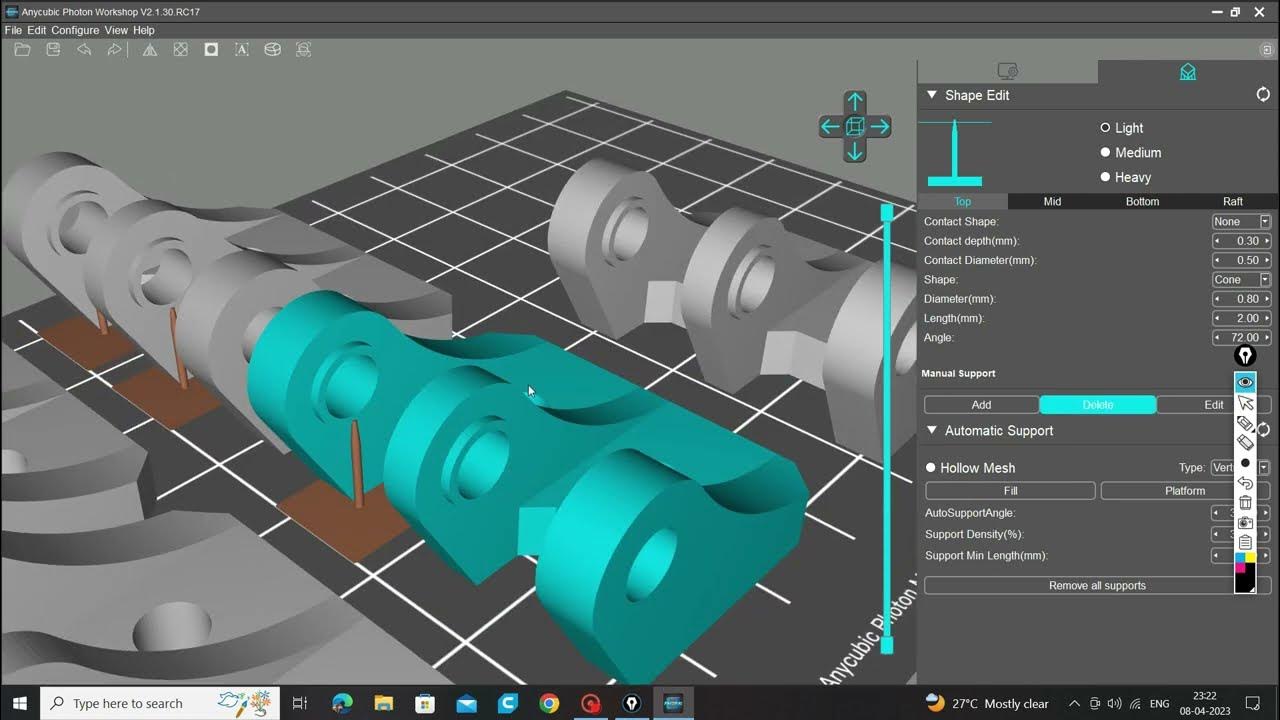The height and width of the screenshot is (720, 1280).
Task: Open the View menu
Action: click(x=116, y=30)
